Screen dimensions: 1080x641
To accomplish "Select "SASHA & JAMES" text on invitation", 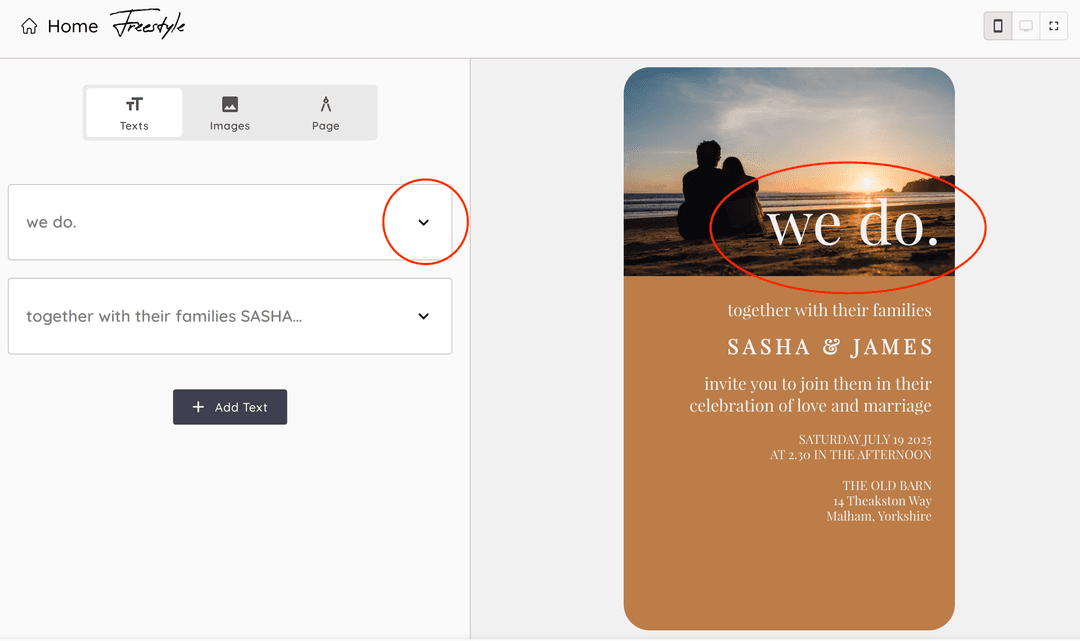I will [829, 347].
